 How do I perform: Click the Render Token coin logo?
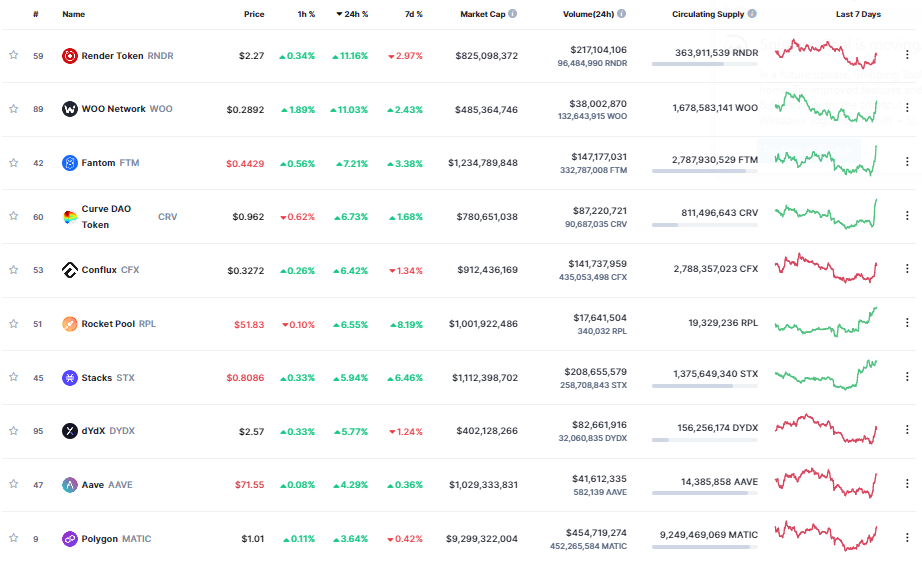click(x=69, y=56)
